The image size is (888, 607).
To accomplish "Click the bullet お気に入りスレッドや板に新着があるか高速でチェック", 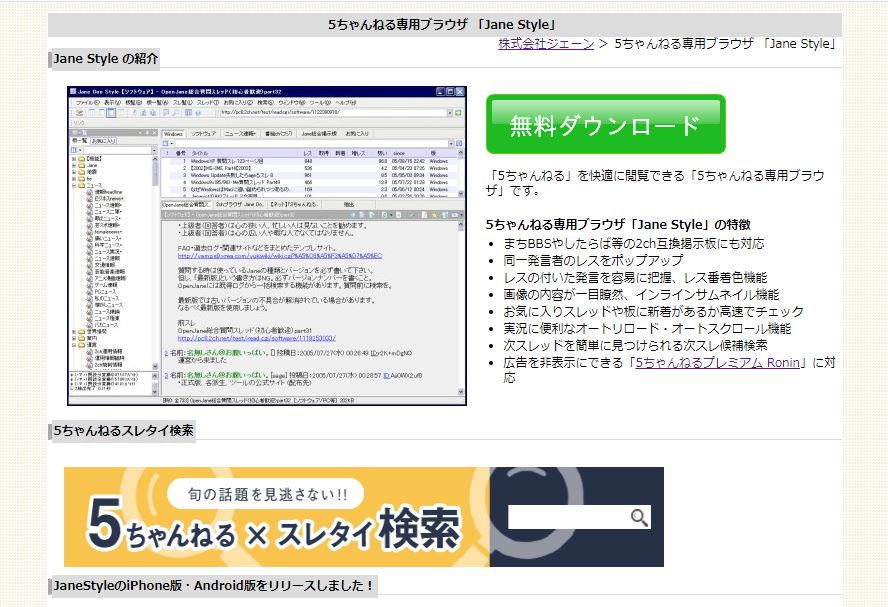I will point(654,311).
